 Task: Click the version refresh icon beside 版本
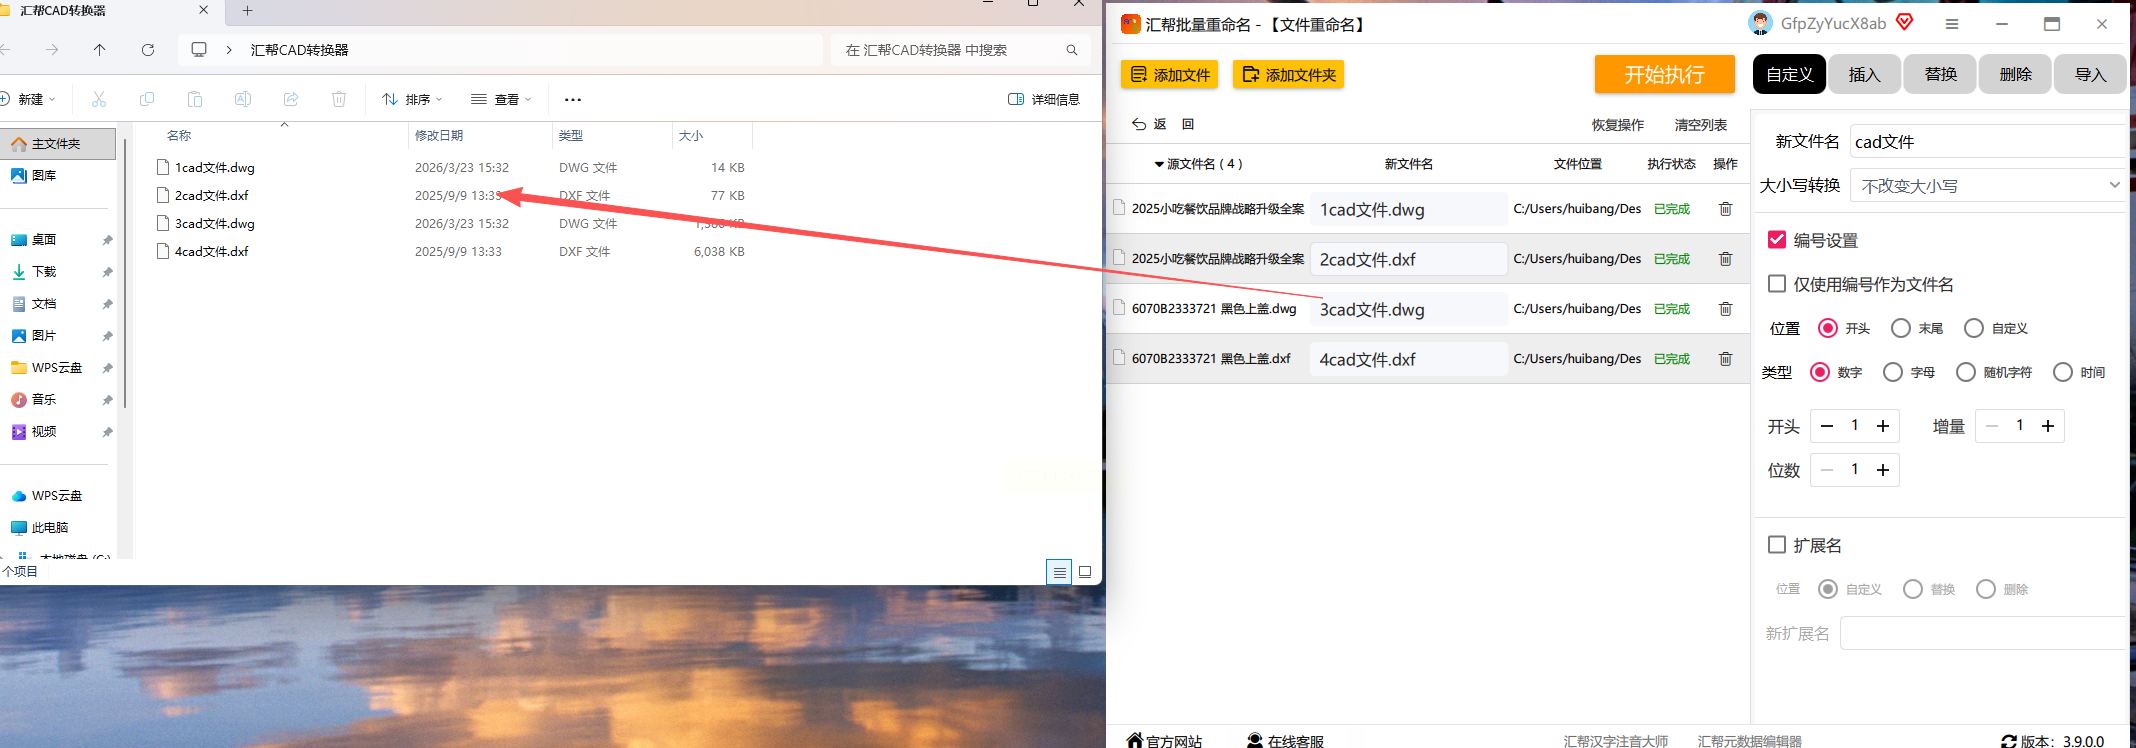(x=2008, y=741)
